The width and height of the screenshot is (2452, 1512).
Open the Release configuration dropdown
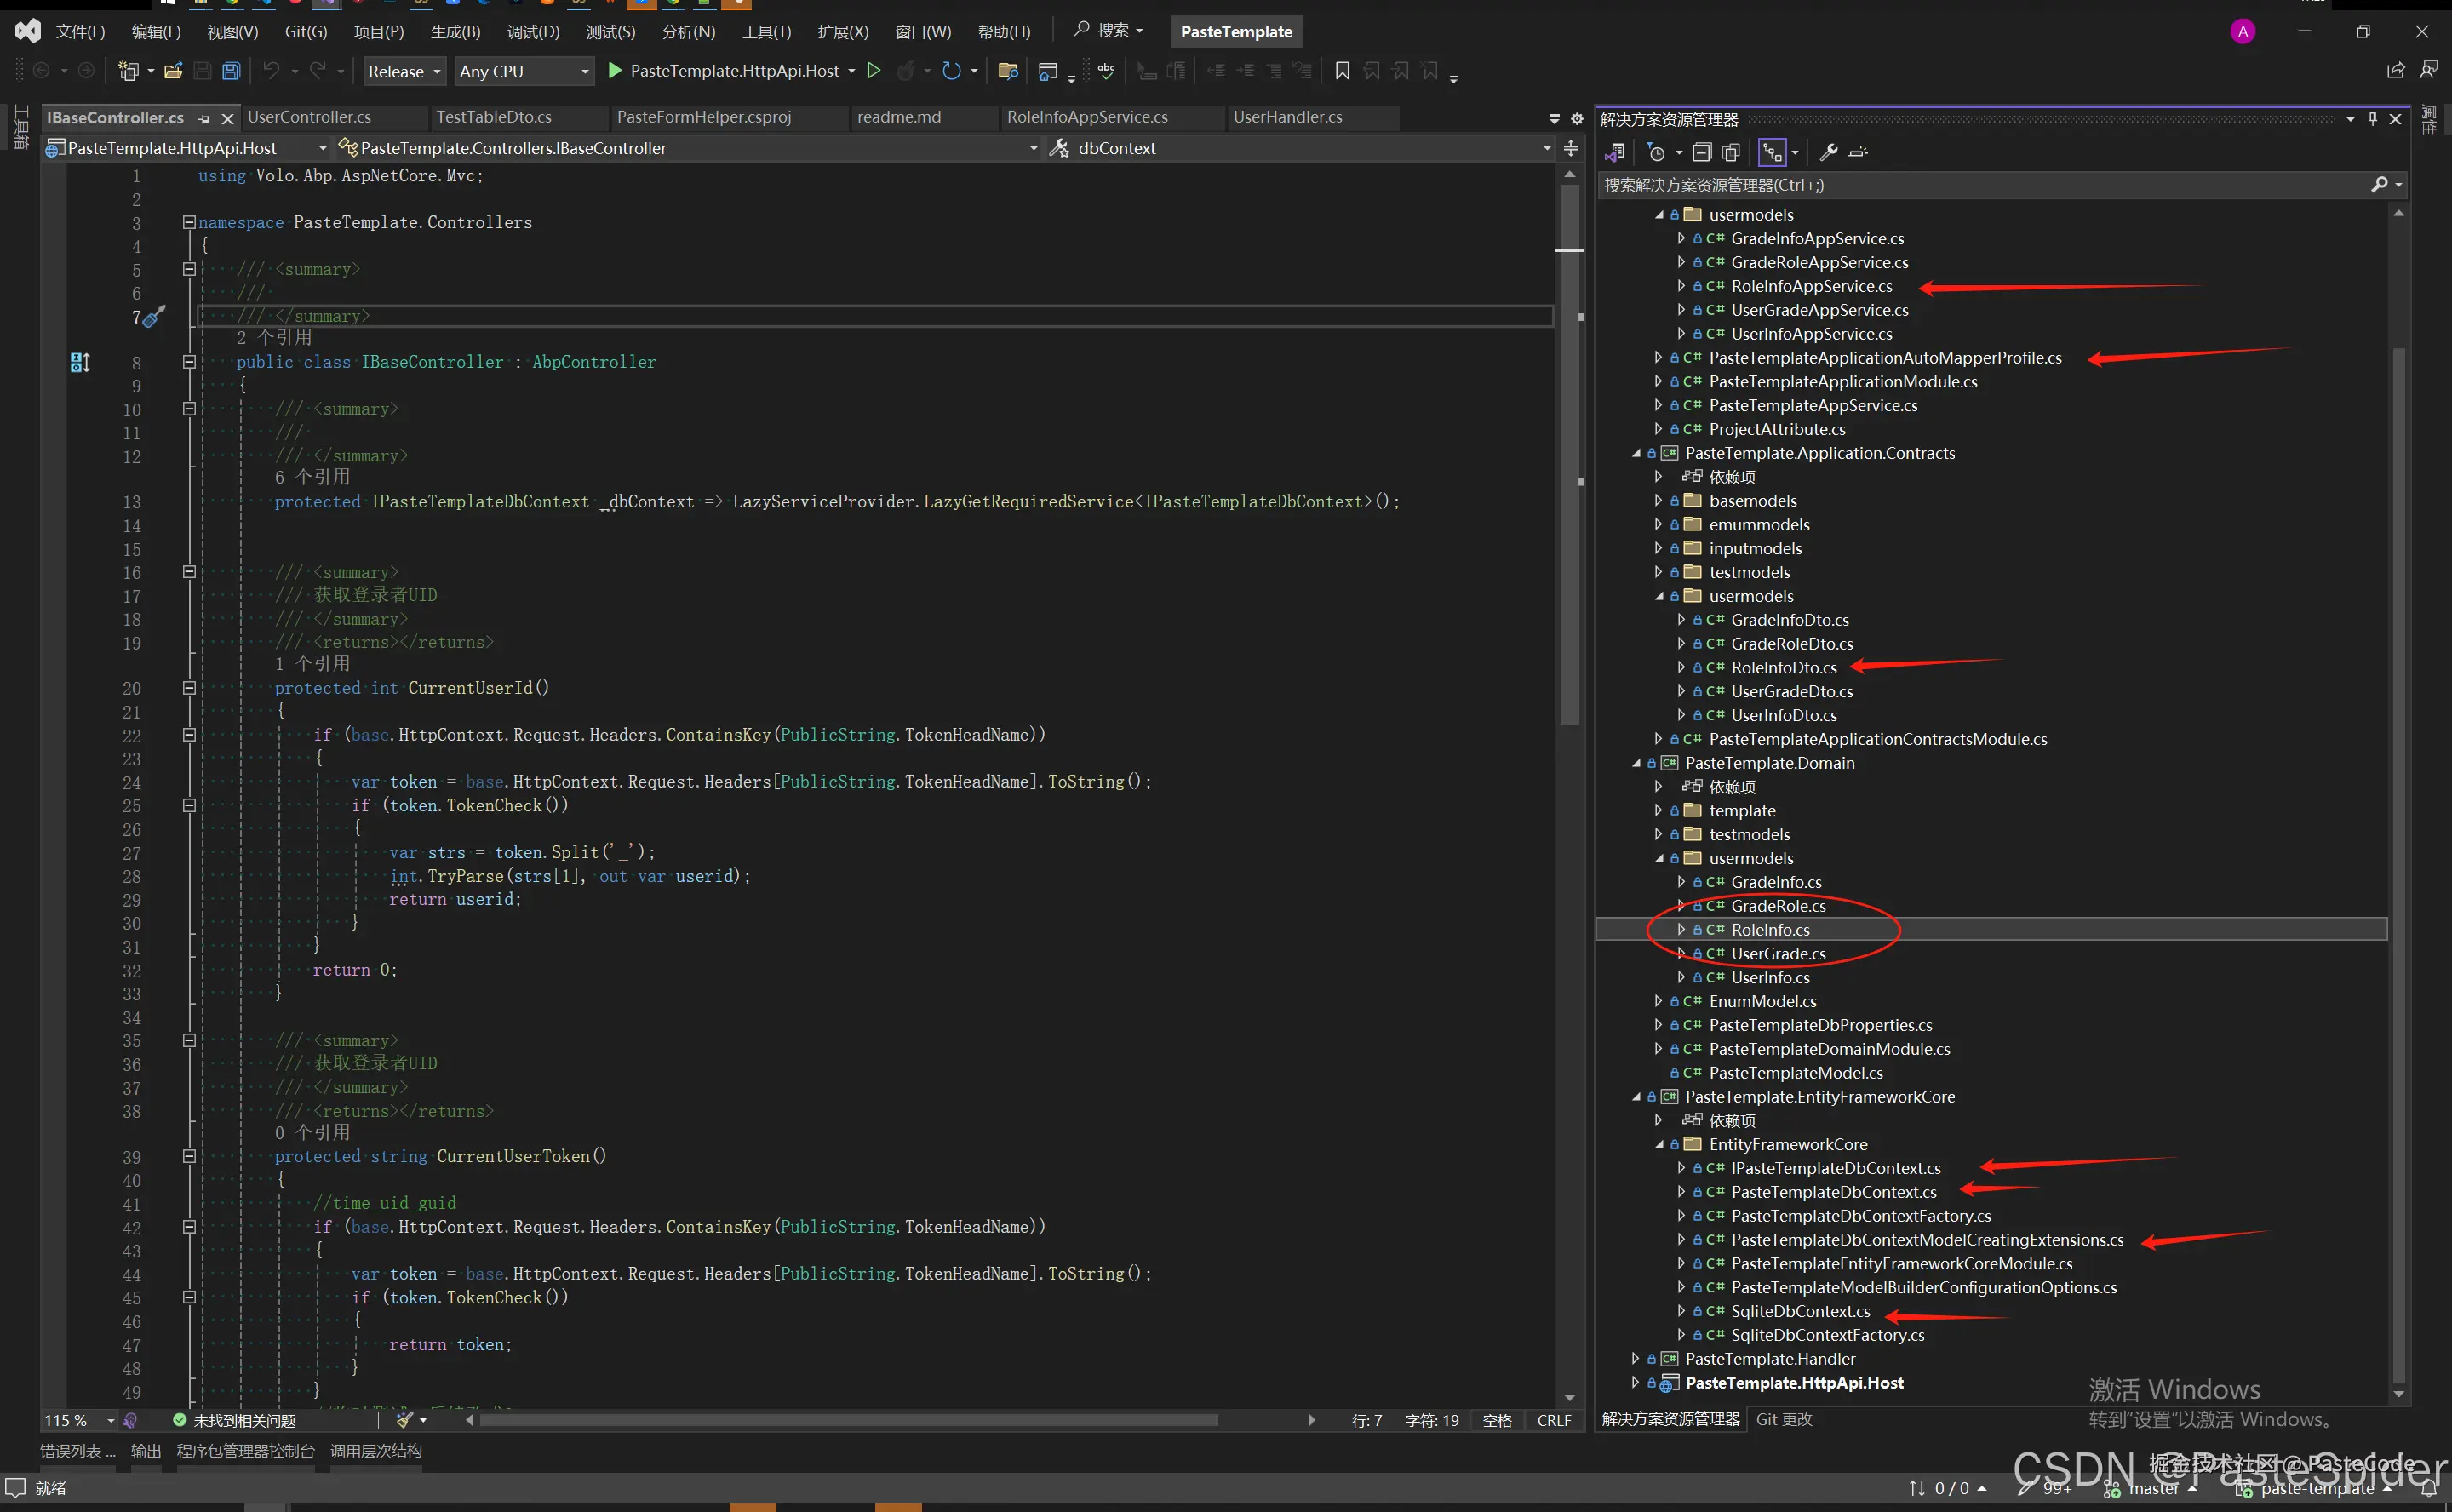tap(404, 71)
